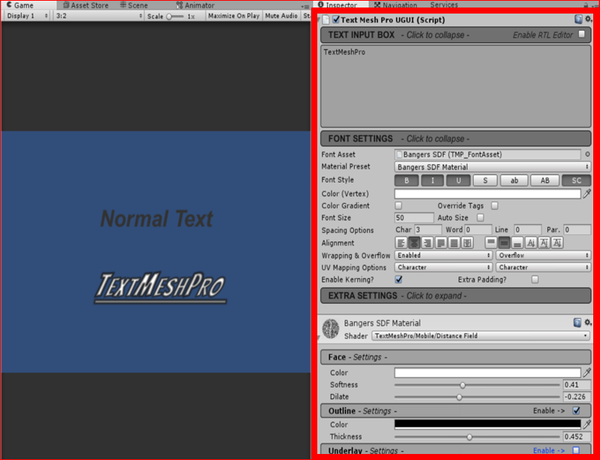Collapse TEXT INPUT BOX section header
The height and width of the screenshot is (460, 600).
(455, 35)
